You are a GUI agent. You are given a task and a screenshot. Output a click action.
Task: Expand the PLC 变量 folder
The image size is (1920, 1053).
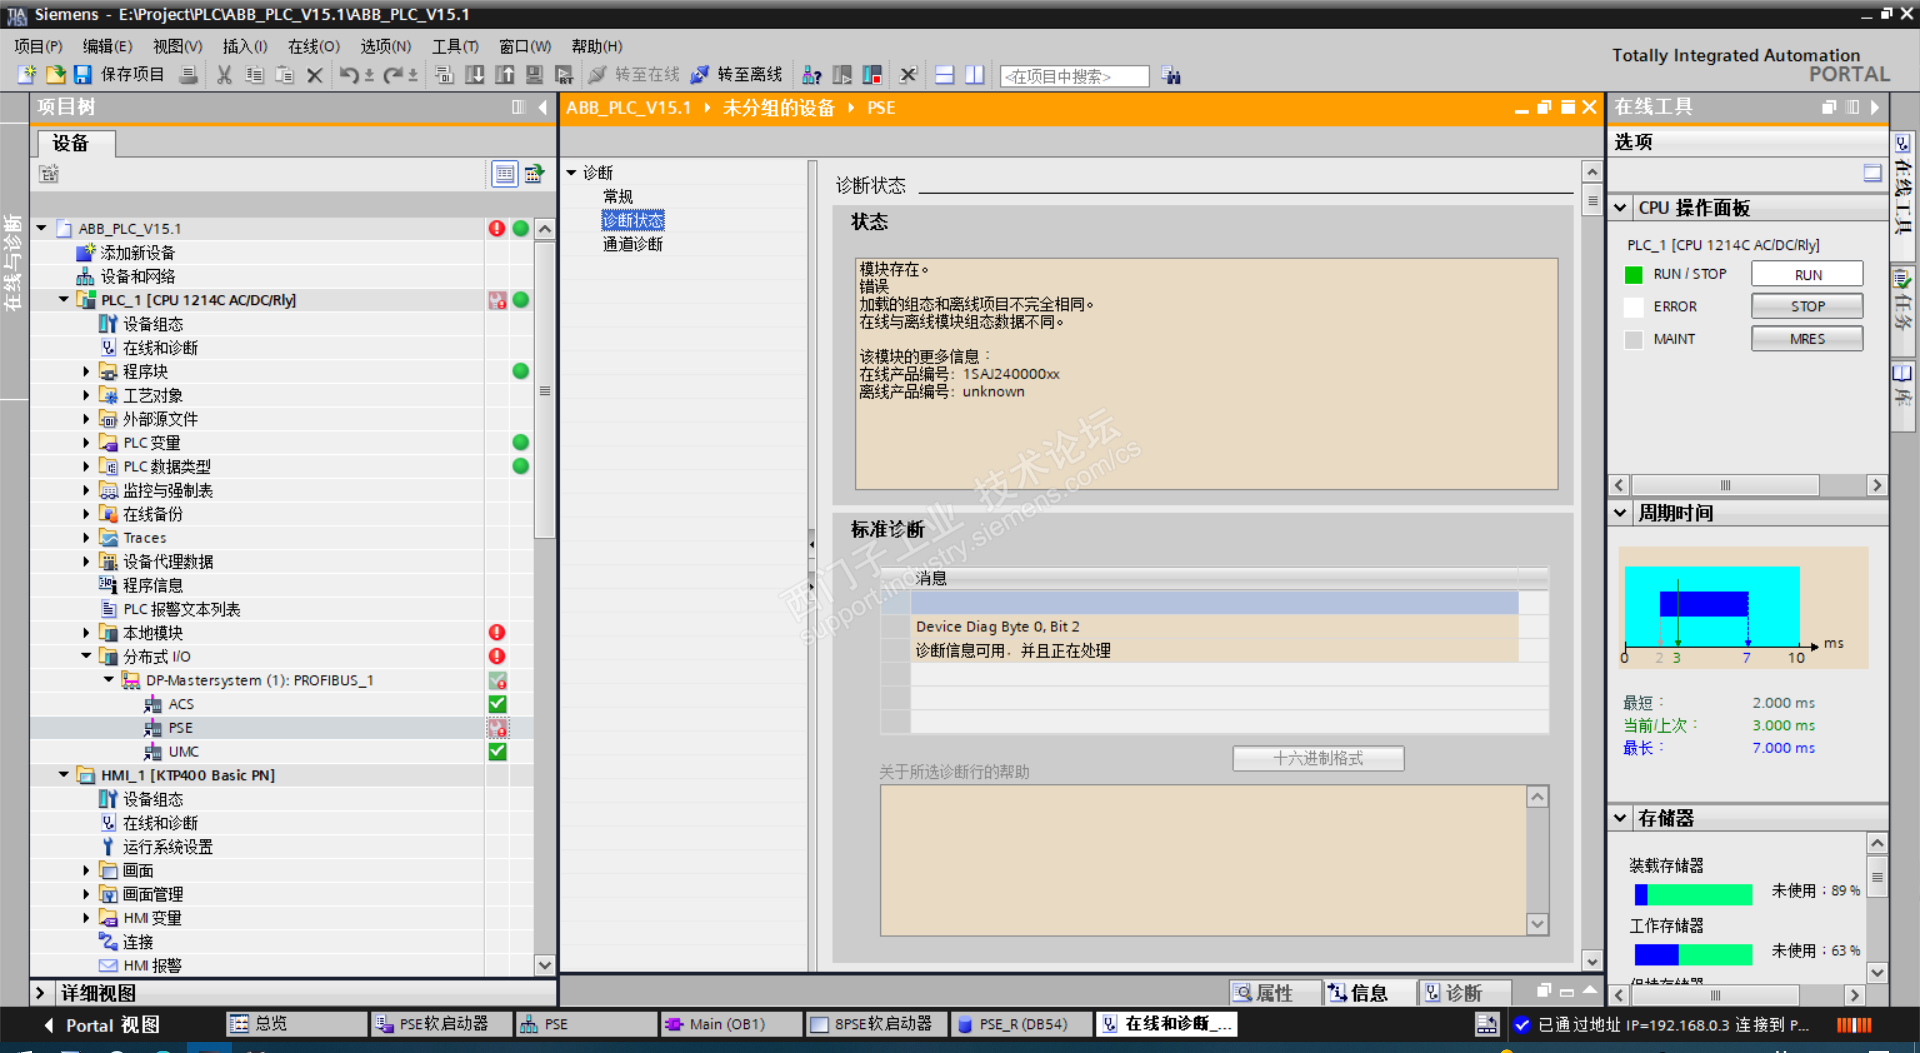tap(86, 442)
